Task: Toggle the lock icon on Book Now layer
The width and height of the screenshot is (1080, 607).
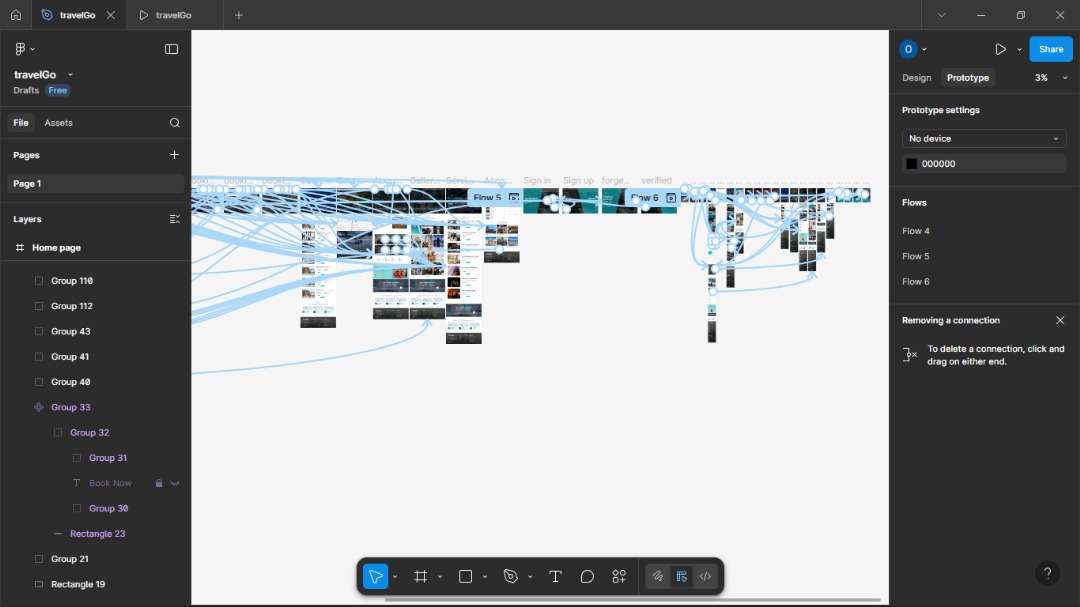Action: (x=159, y=483)
